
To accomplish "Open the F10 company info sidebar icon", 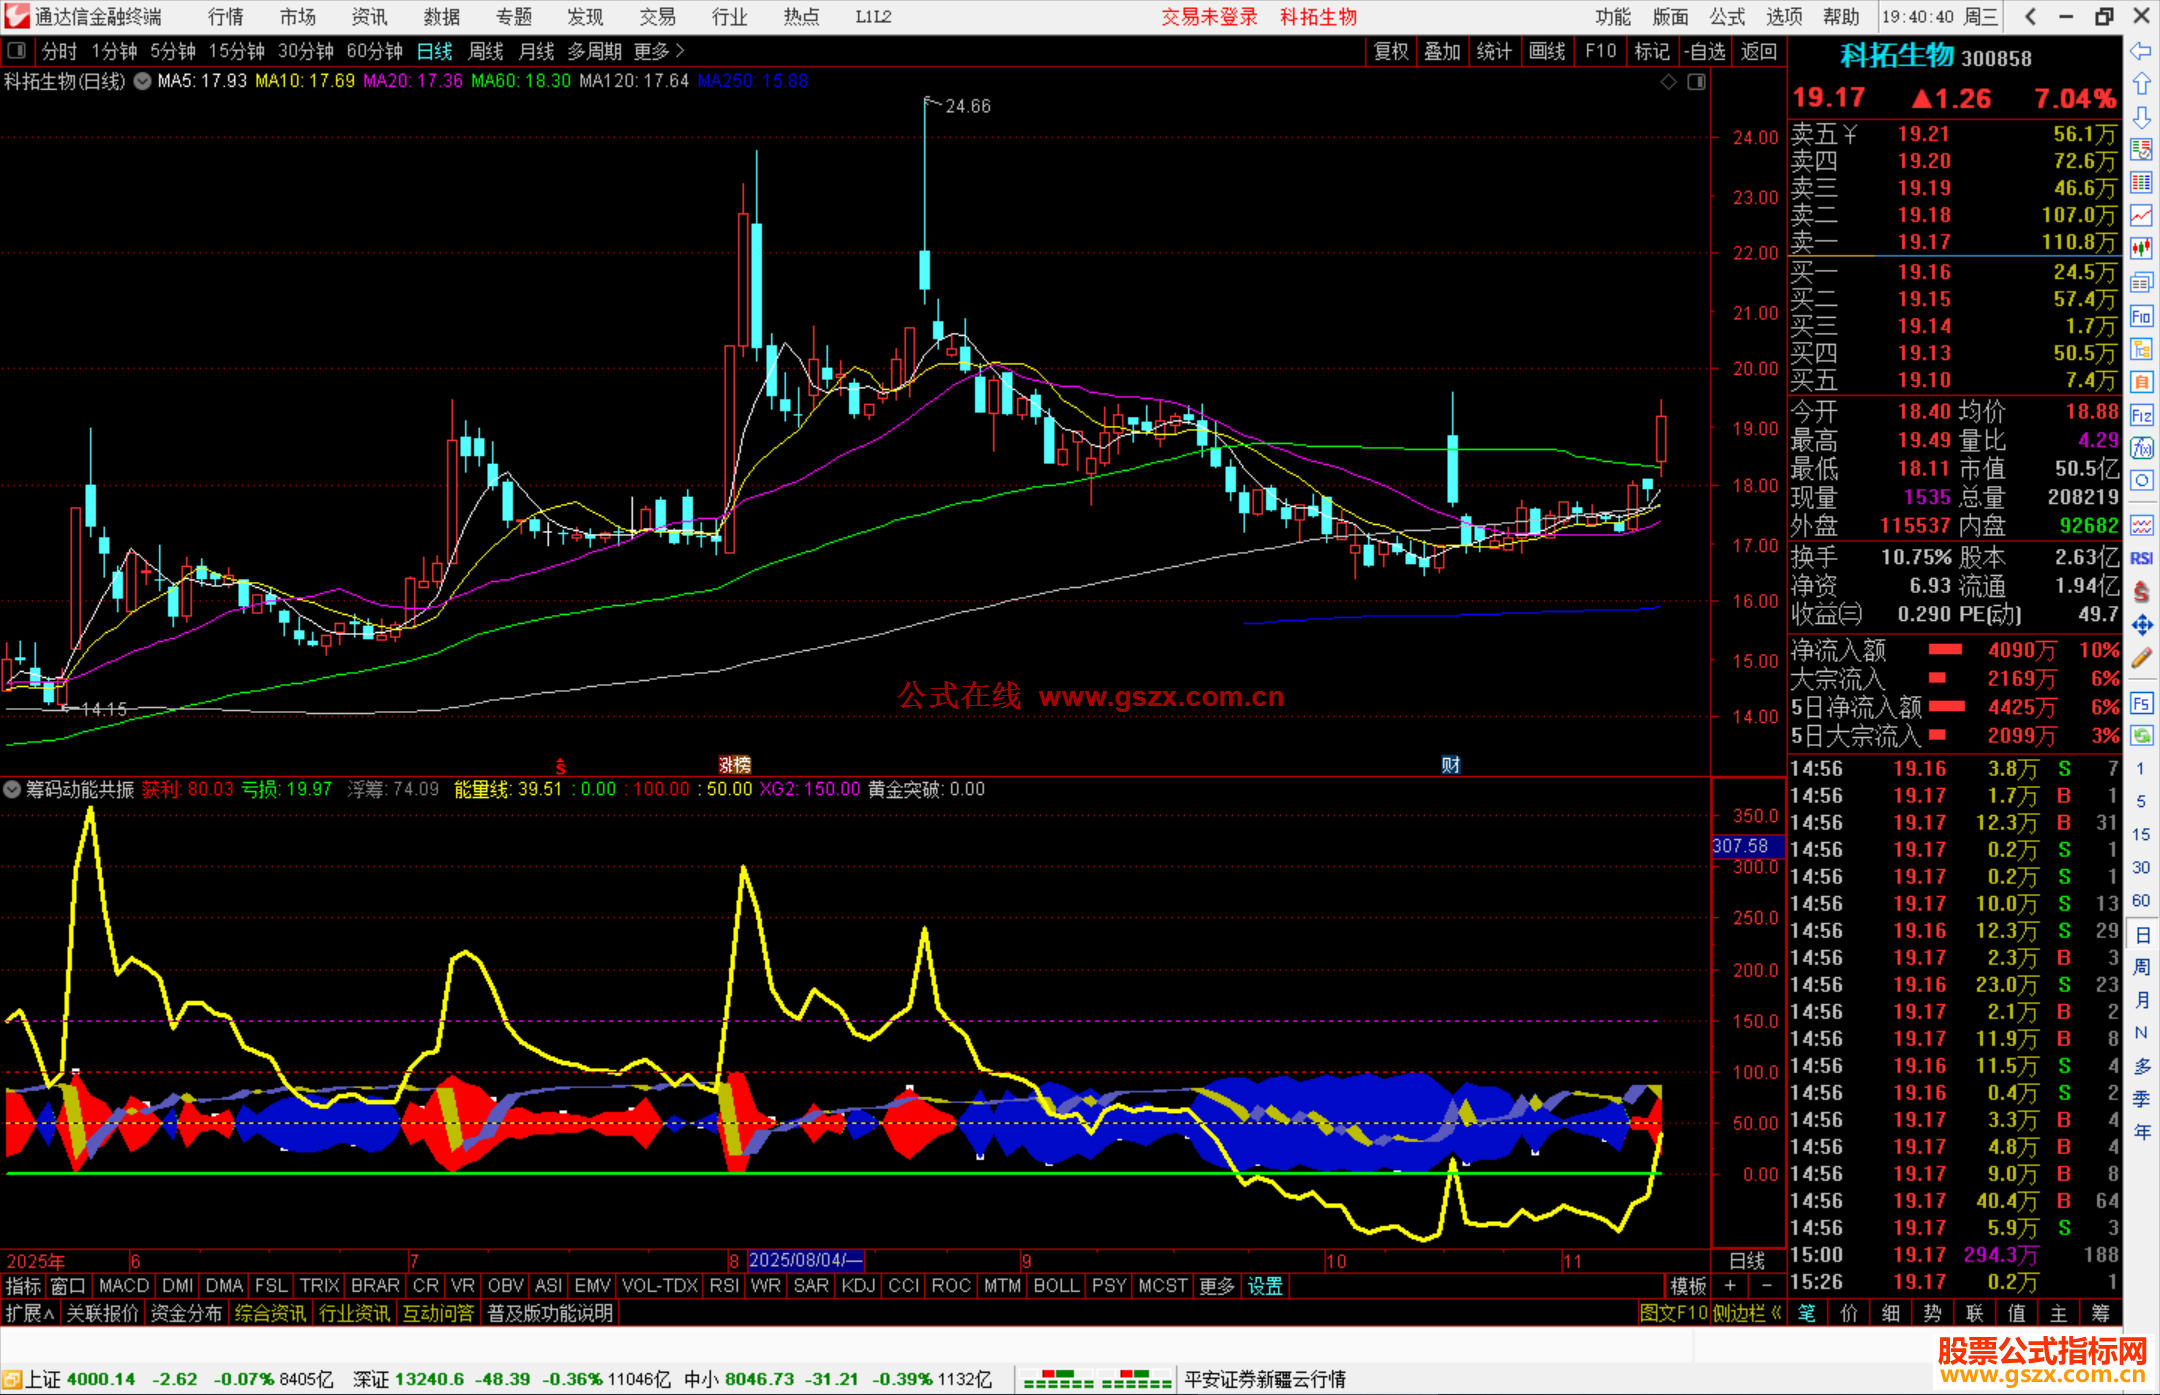I will [2141, 316].
